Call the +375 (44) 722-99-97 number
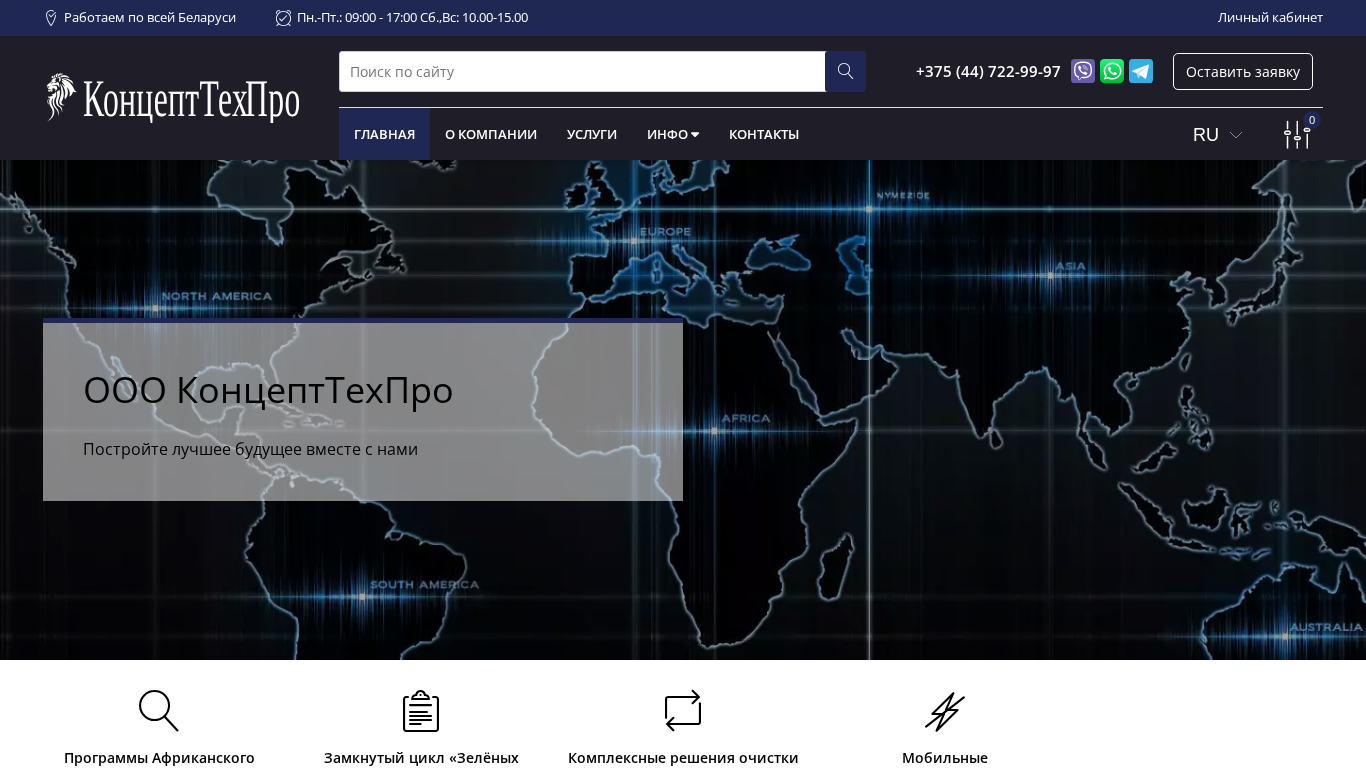The image size is (1366, 768). [988, 72]
